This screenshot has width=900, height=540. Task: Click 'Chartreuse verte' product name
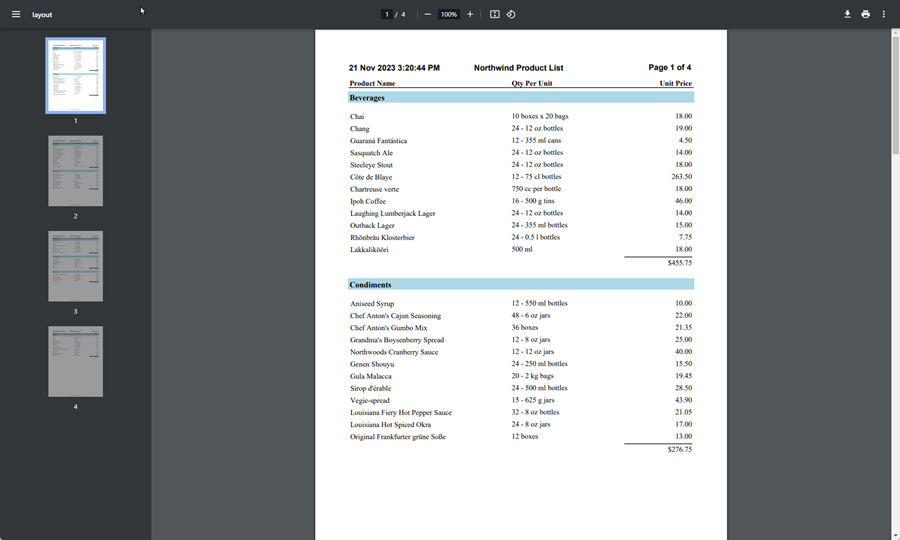374,189
